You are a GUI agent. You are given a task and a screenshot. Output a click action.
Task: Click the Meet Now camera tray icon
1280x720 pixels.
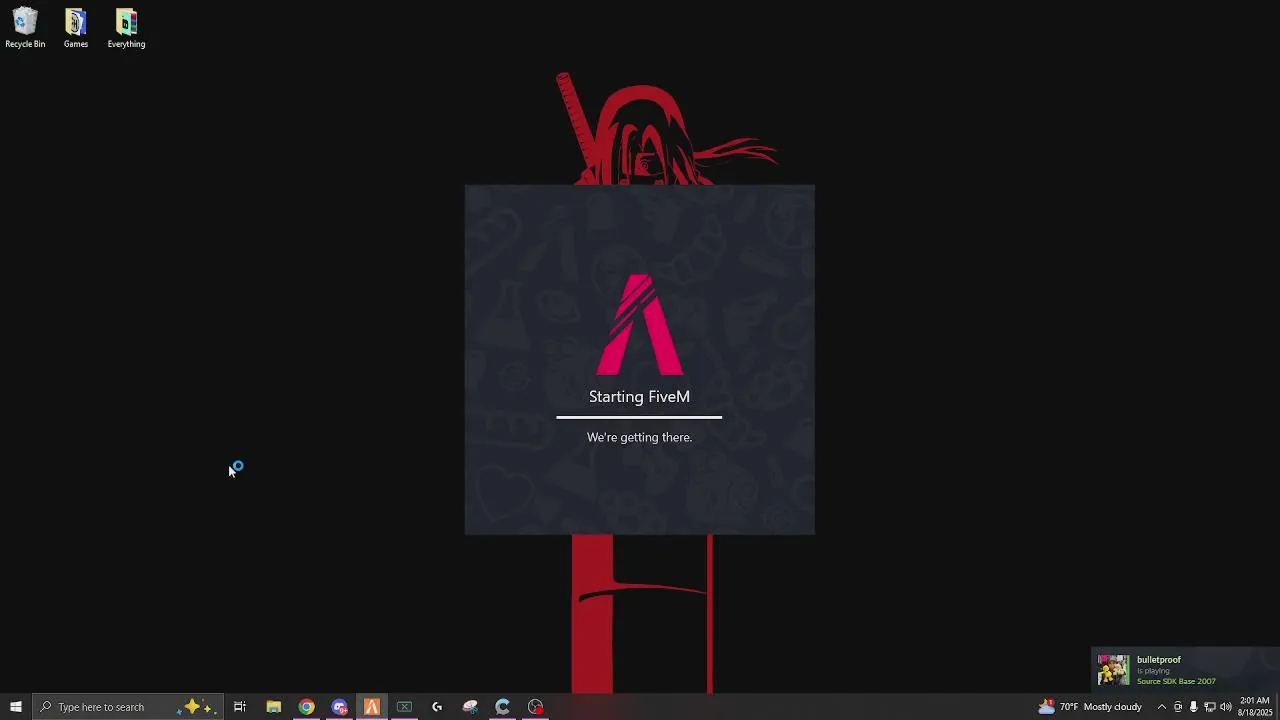point(1177,707)
